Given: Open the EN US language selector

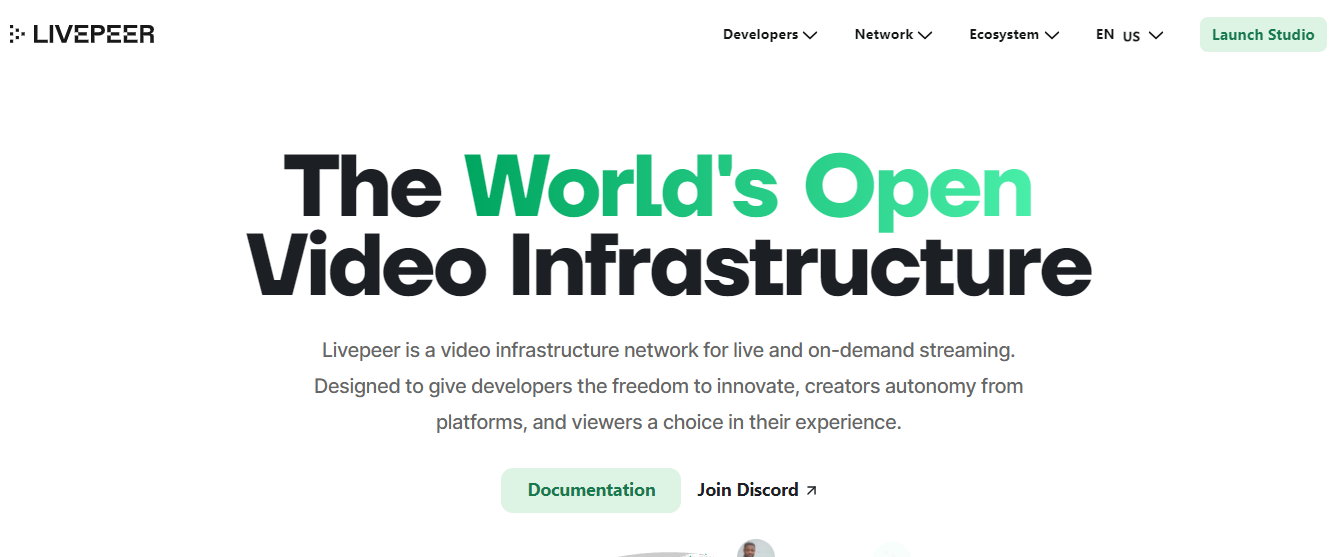Looking at the screenshot, I should click(1129, 35).
